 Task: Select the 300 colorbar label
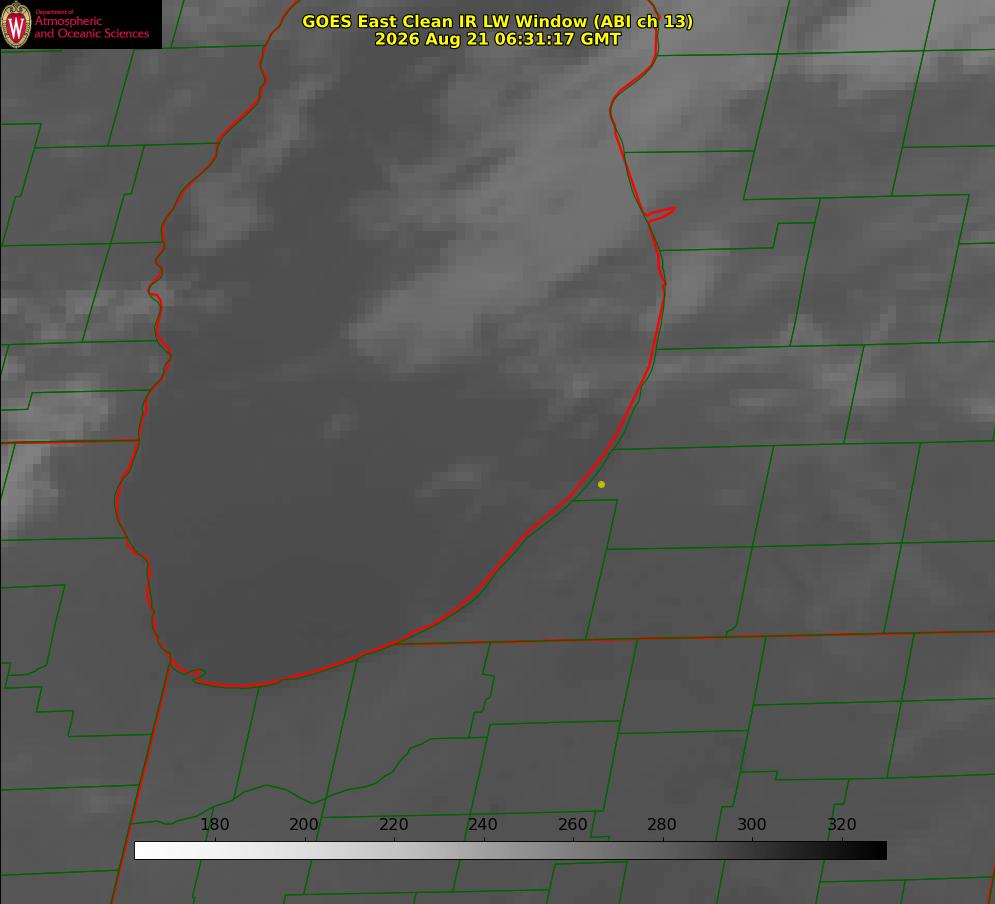752,824
